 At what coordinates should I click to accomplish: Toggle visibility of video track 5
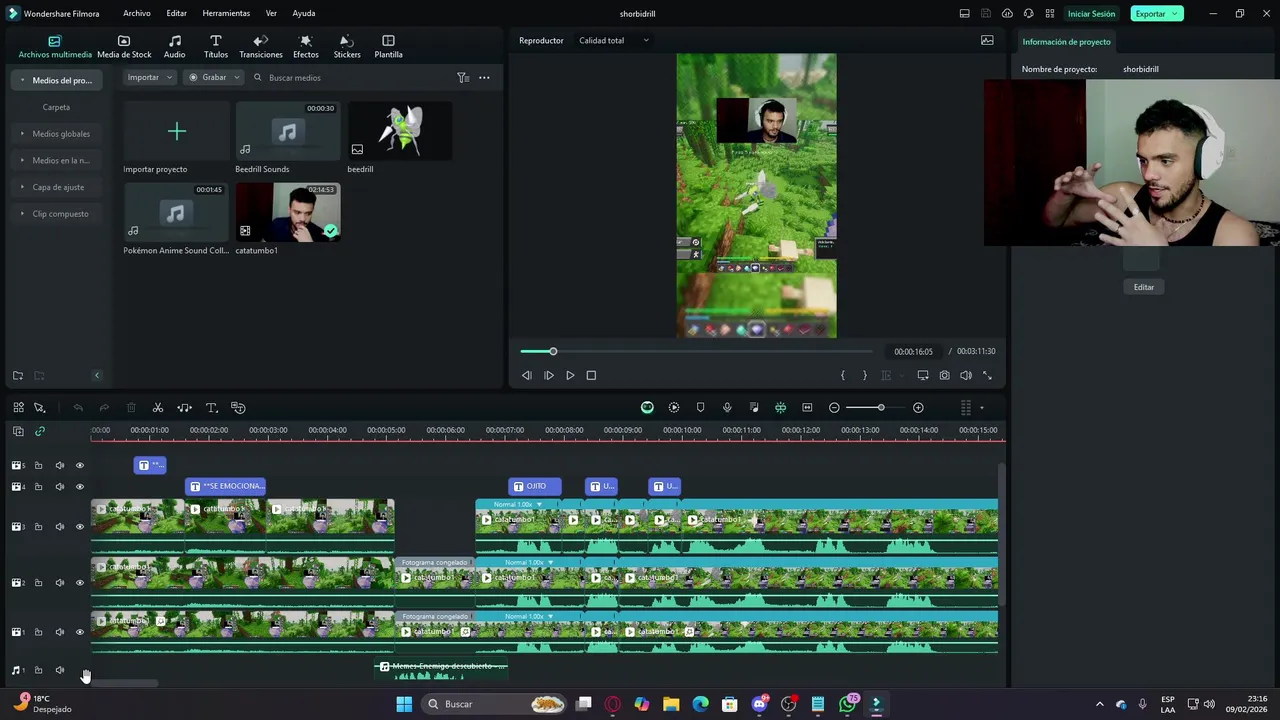(x=80, y=465)
